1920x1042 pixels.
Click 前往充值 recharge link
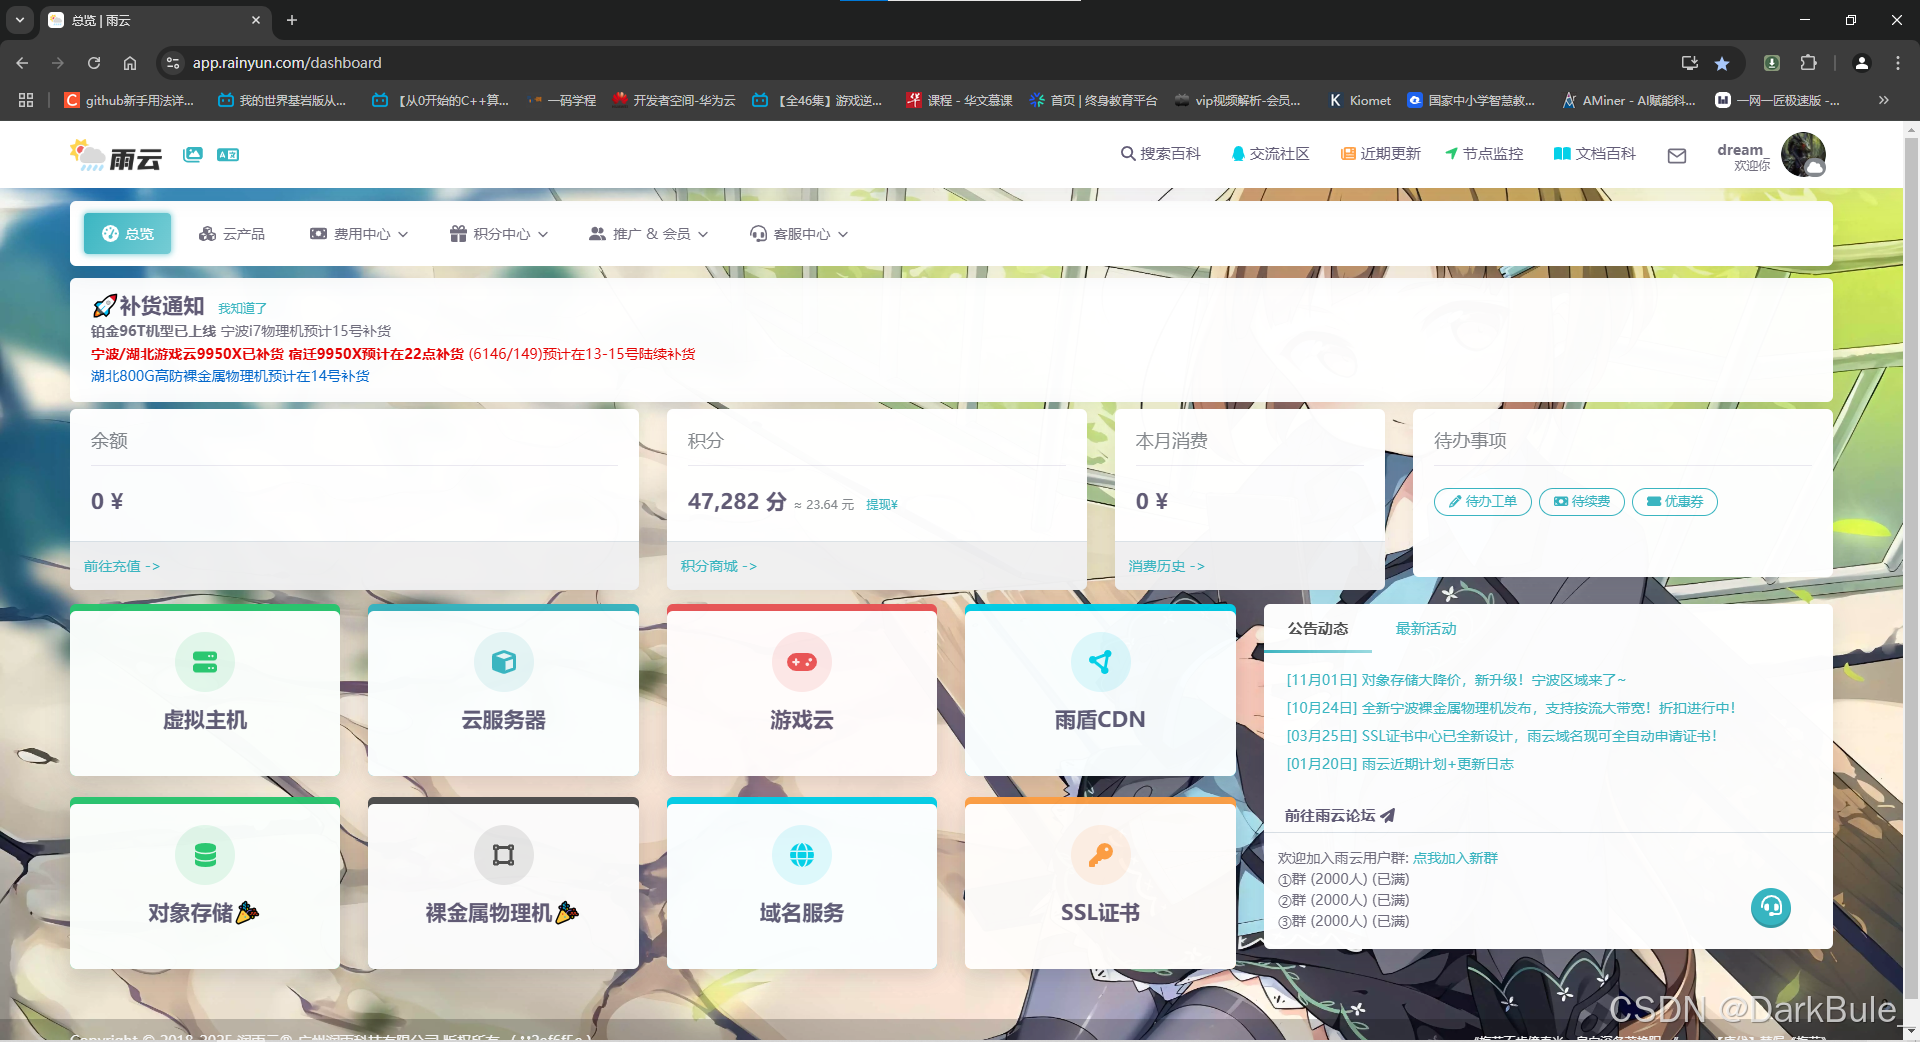pyautogui.click(x=122, y=566)
